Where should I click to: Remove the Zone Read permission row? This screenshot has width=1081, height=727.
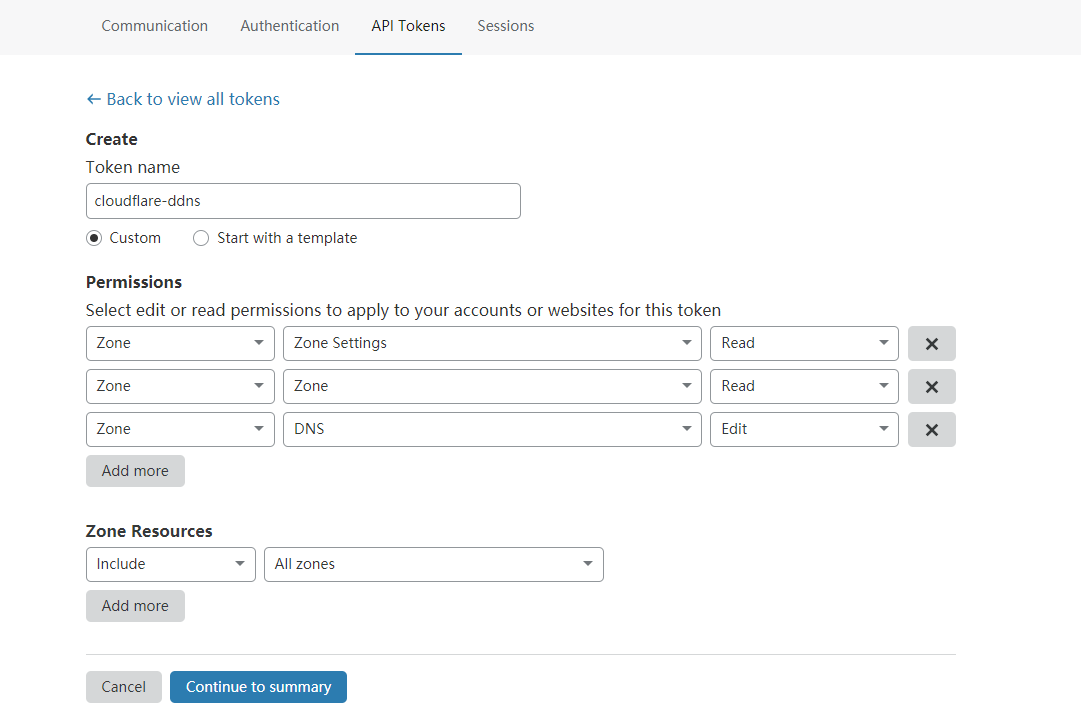(931, 386)
